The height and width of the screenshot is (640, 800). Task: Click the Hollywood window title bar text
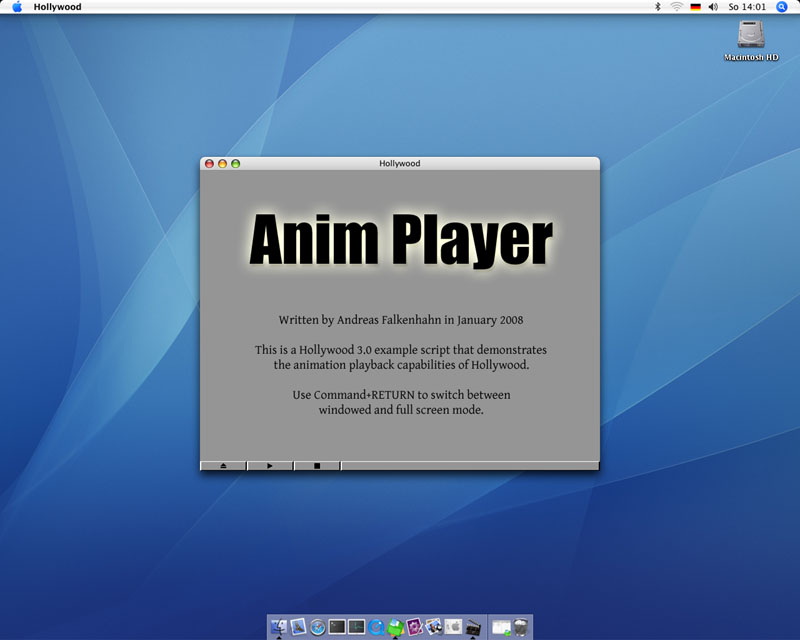399,163
